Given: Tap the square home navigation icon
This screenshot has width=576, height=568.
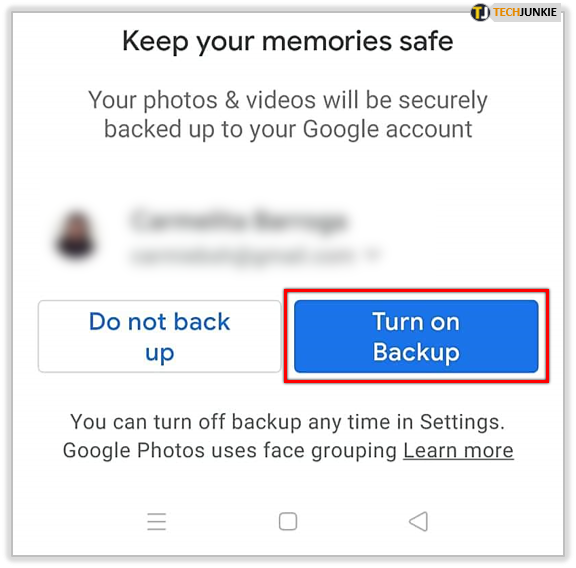Looking at the screenshot, I should click(288, 521).
